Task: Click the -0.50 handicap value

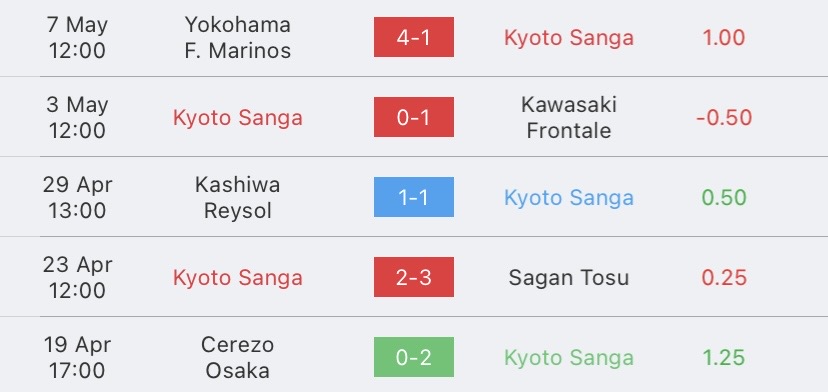Action: point(723,117)
